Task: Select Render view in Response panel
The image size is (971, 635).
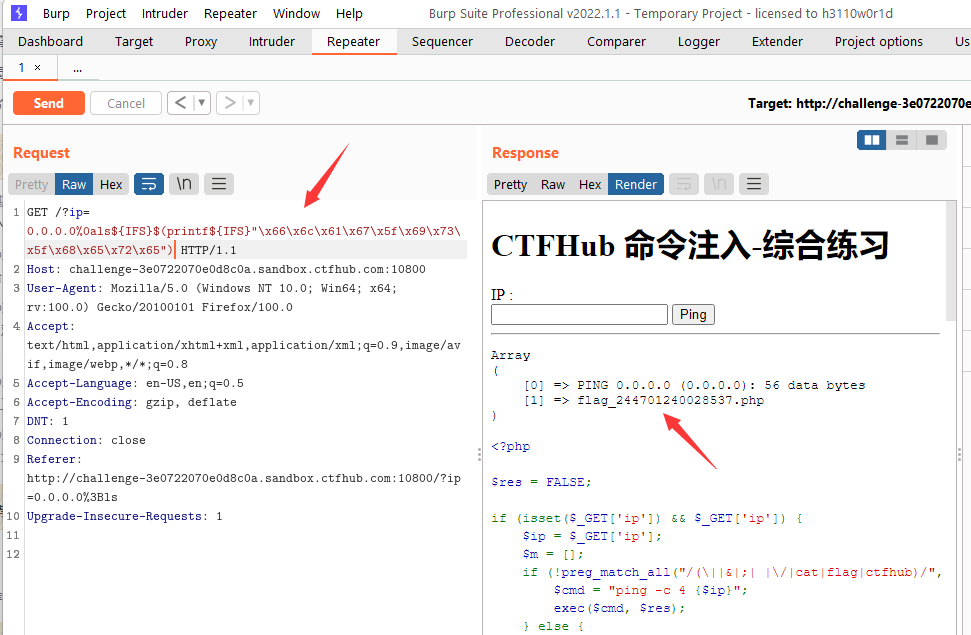Action: [x=636, y=184]
